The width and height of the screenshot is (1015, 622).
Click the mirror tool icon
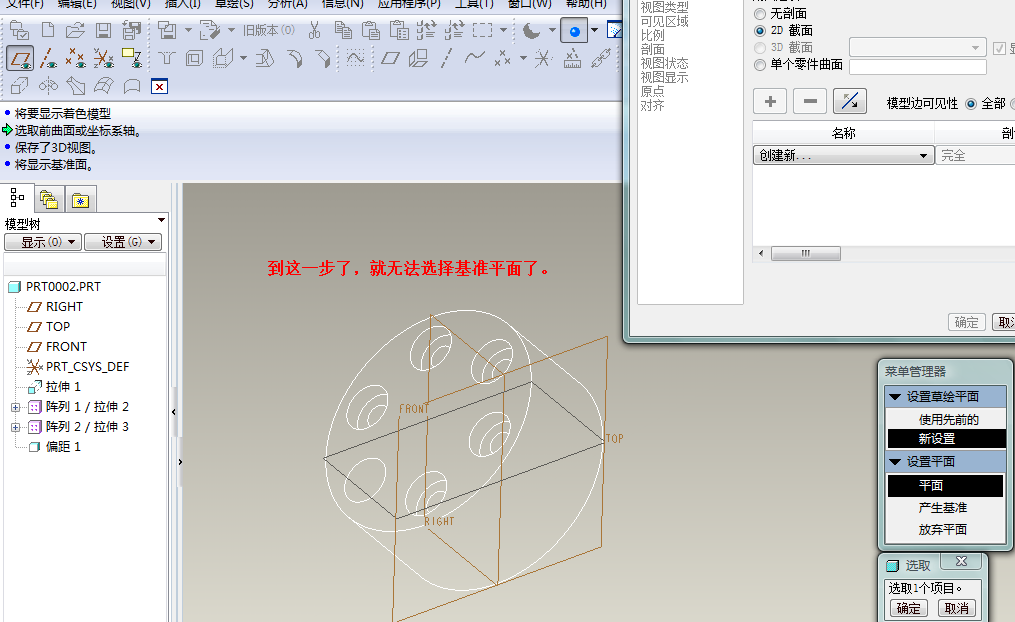[x=48, y=85]
